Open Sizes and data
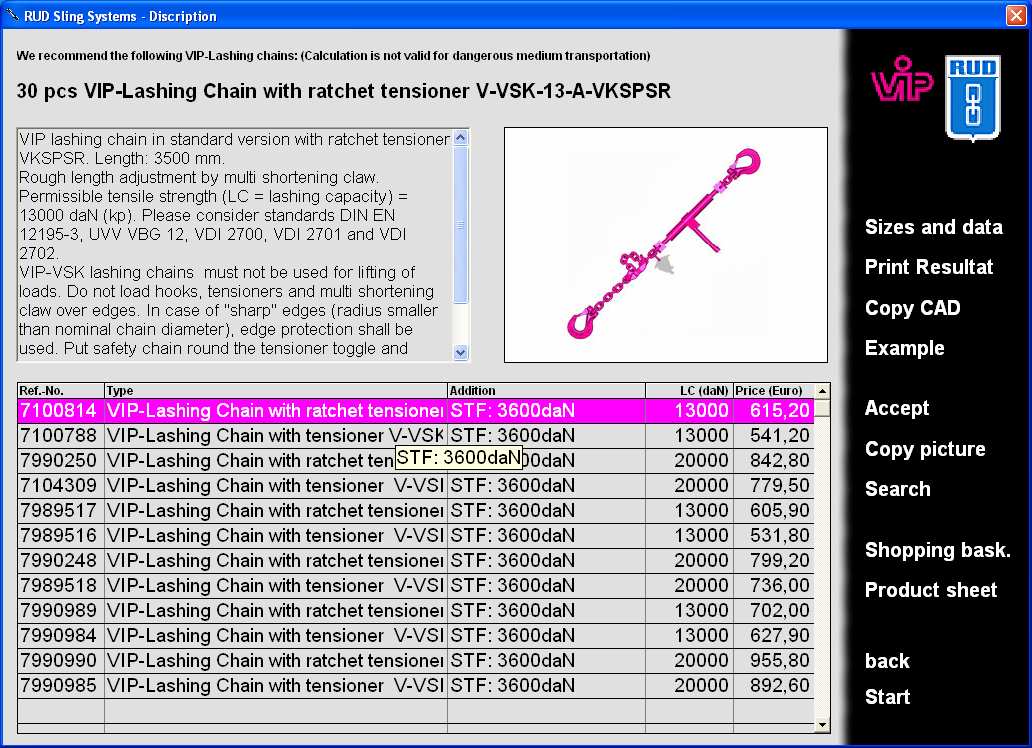This screenshot has height=748, width=1032. [933, 227]
